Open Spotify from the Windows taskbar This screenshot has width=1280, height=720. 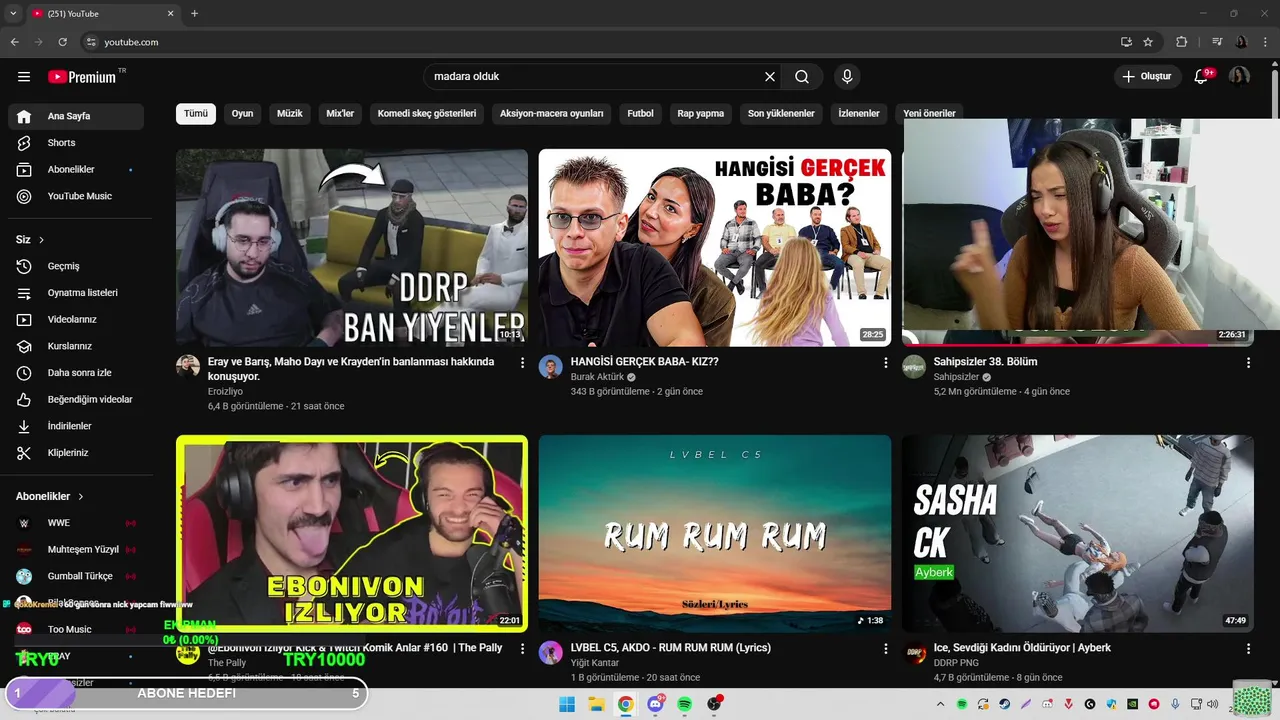click(685, 704)
